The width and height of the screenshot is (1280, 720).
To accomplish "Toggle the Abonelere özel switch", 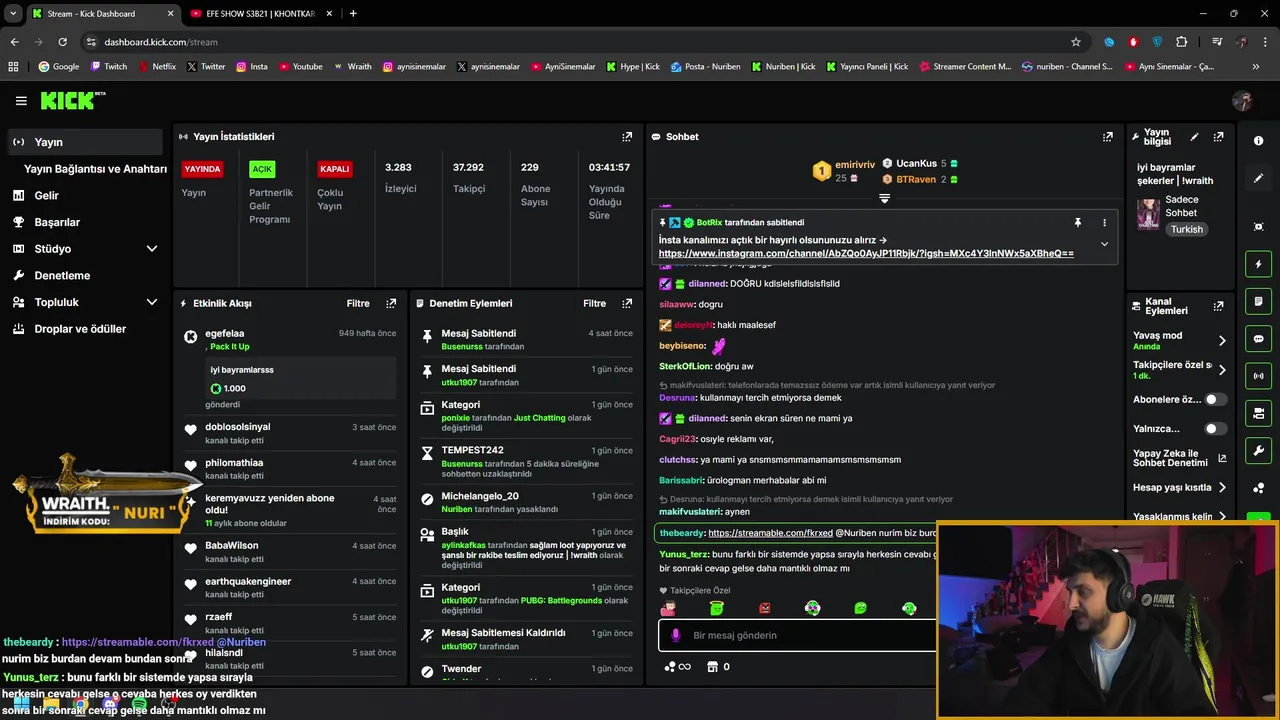I will pyautogui.click(x=1215, y=399).
